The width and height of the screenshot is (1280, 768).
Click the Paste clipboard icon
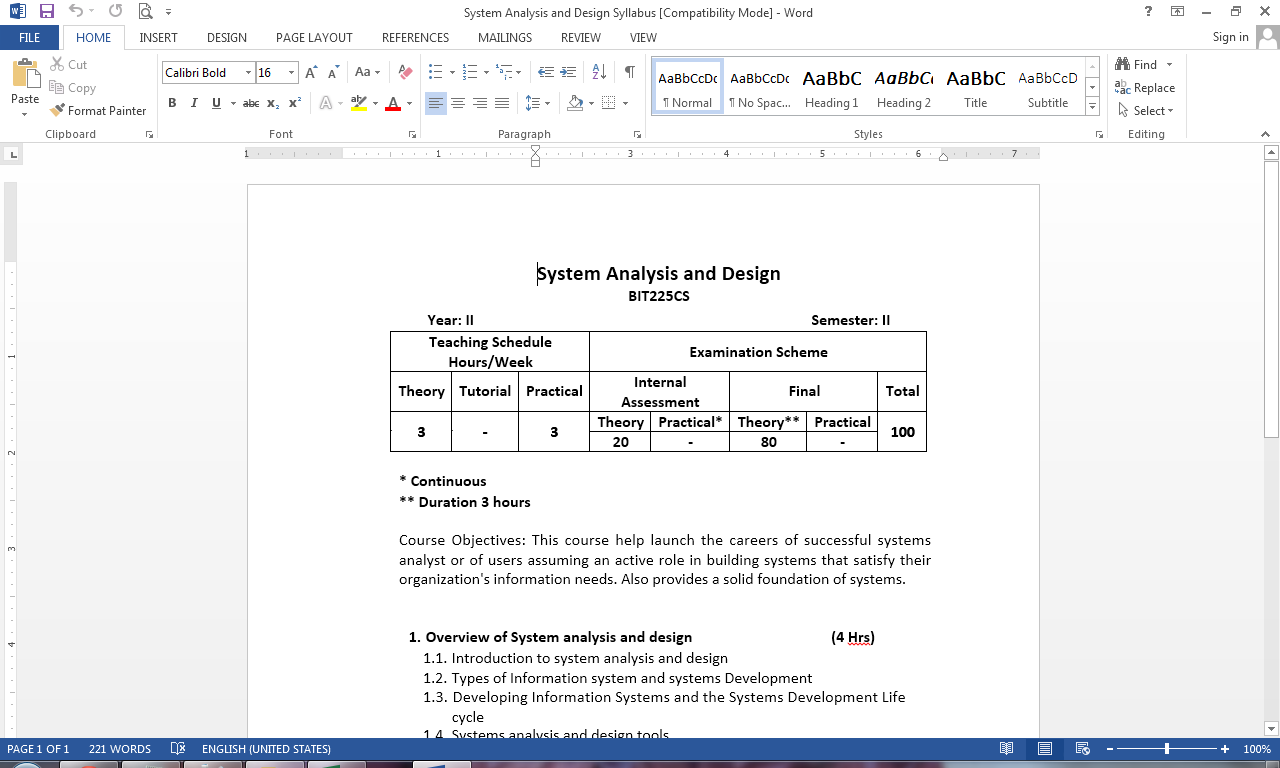[25, 75]
